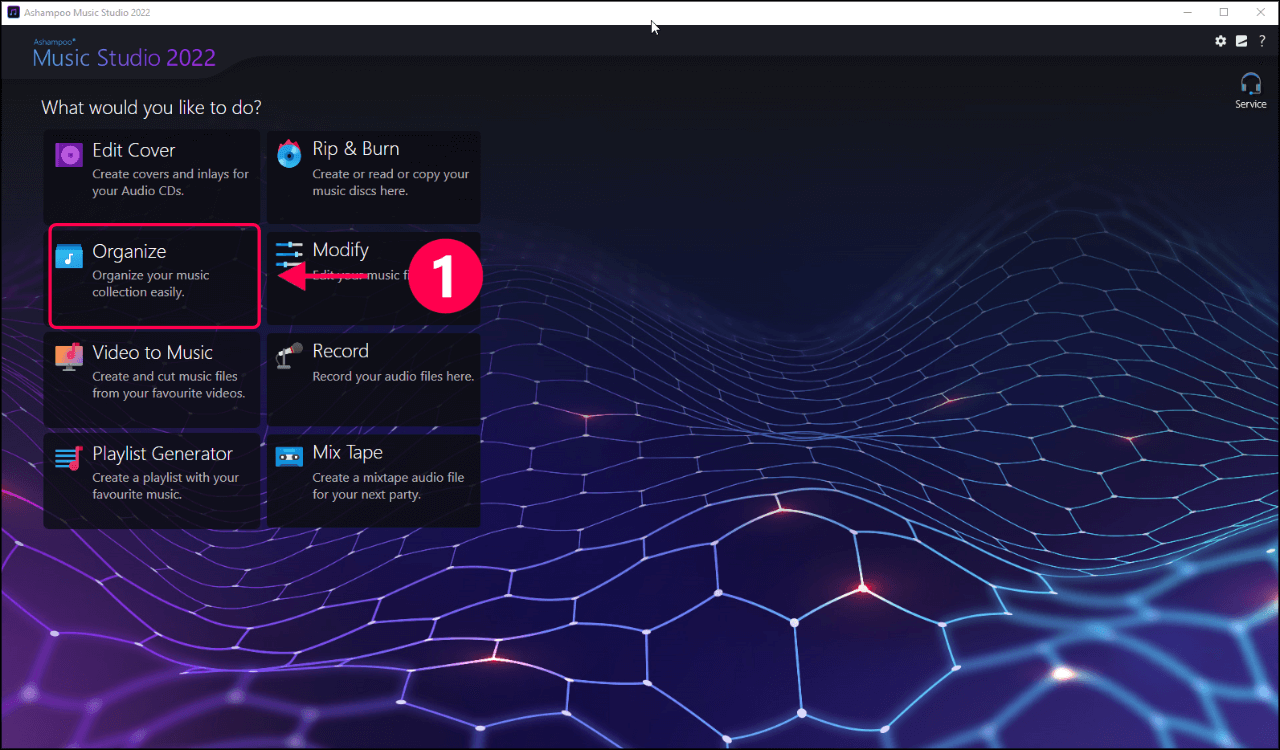1280x750 pixels.
Task: Click the Service headset icon
Action: click(x=1250, y=83)
